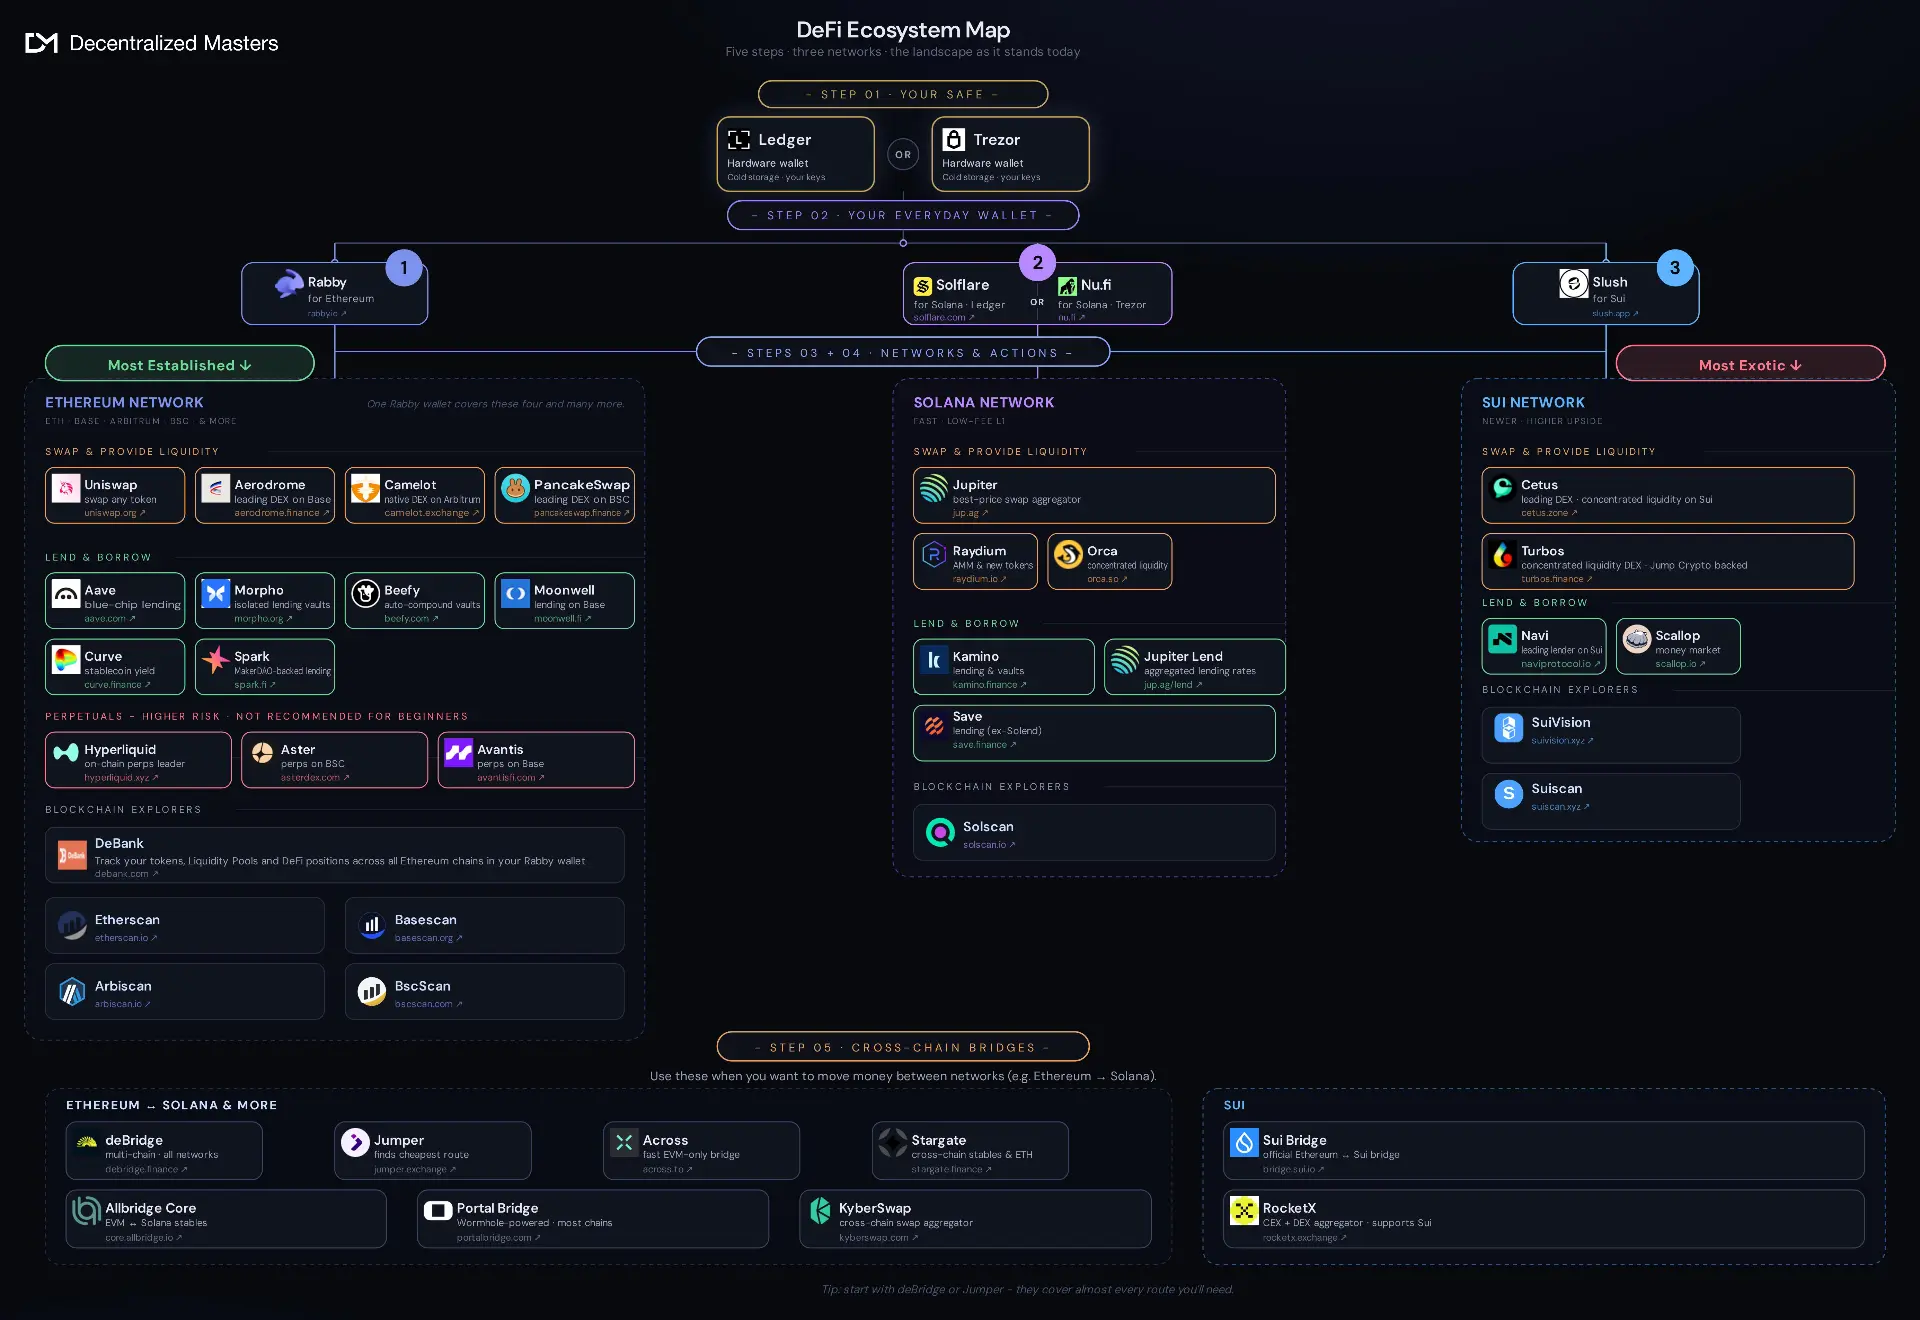Open the hyperliquid.xyz link
The image size is (1920, 1320).
coord(121,777)
